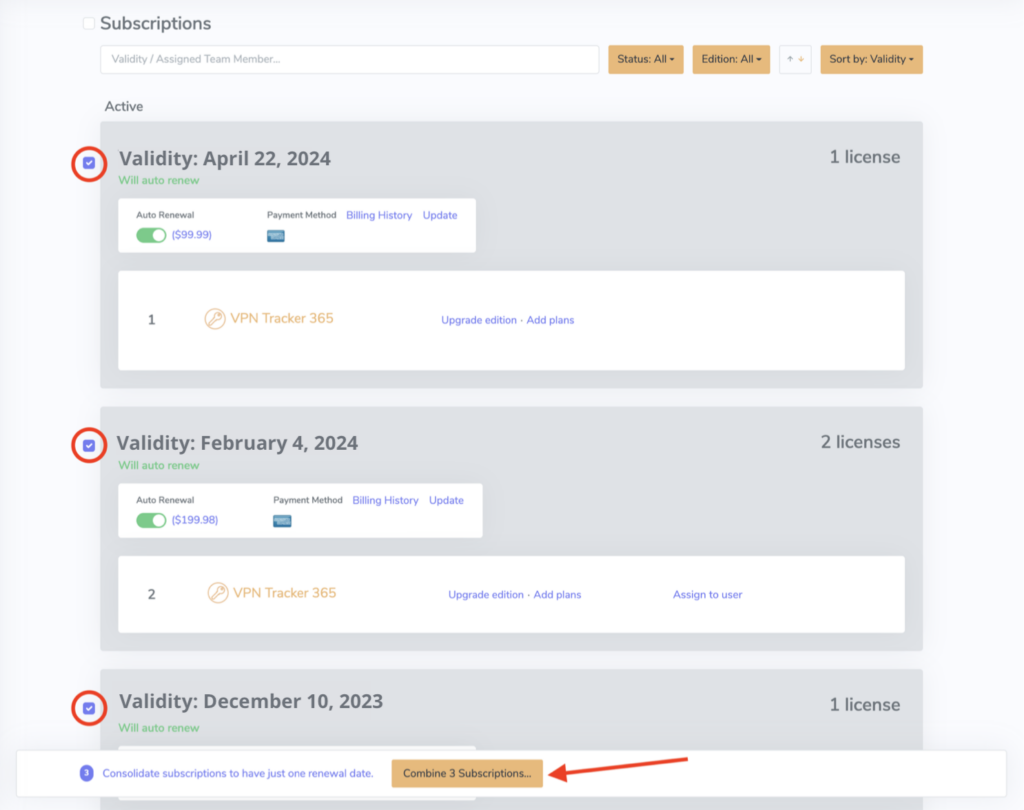Screen dimensions: 1024x810
Task: Click Consolidate subscriptions to have one renewal date
Action: tap(238, 773)
